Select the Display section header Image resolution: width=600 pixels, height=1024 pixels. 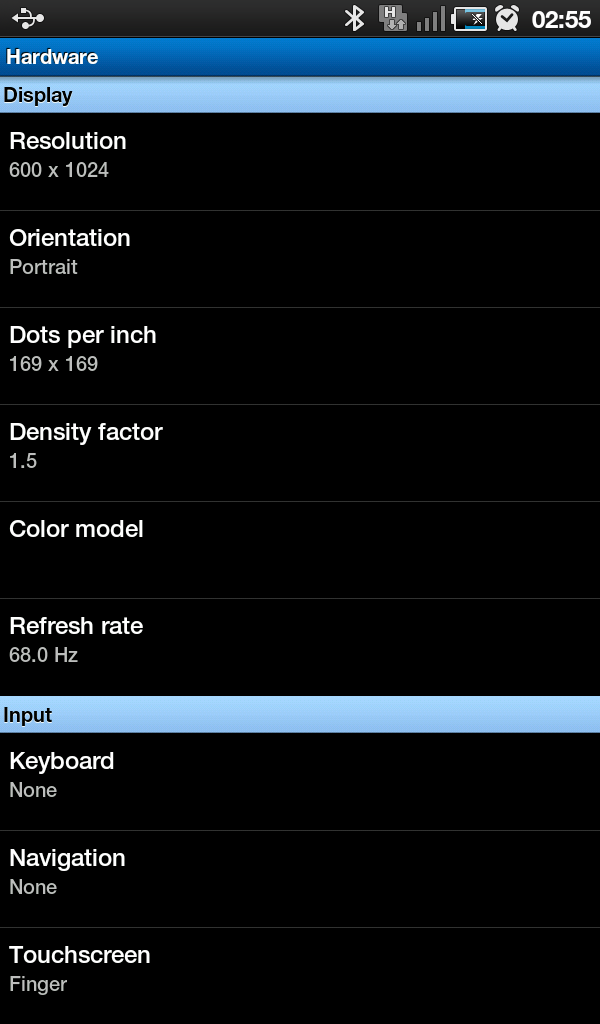(300, 95)
